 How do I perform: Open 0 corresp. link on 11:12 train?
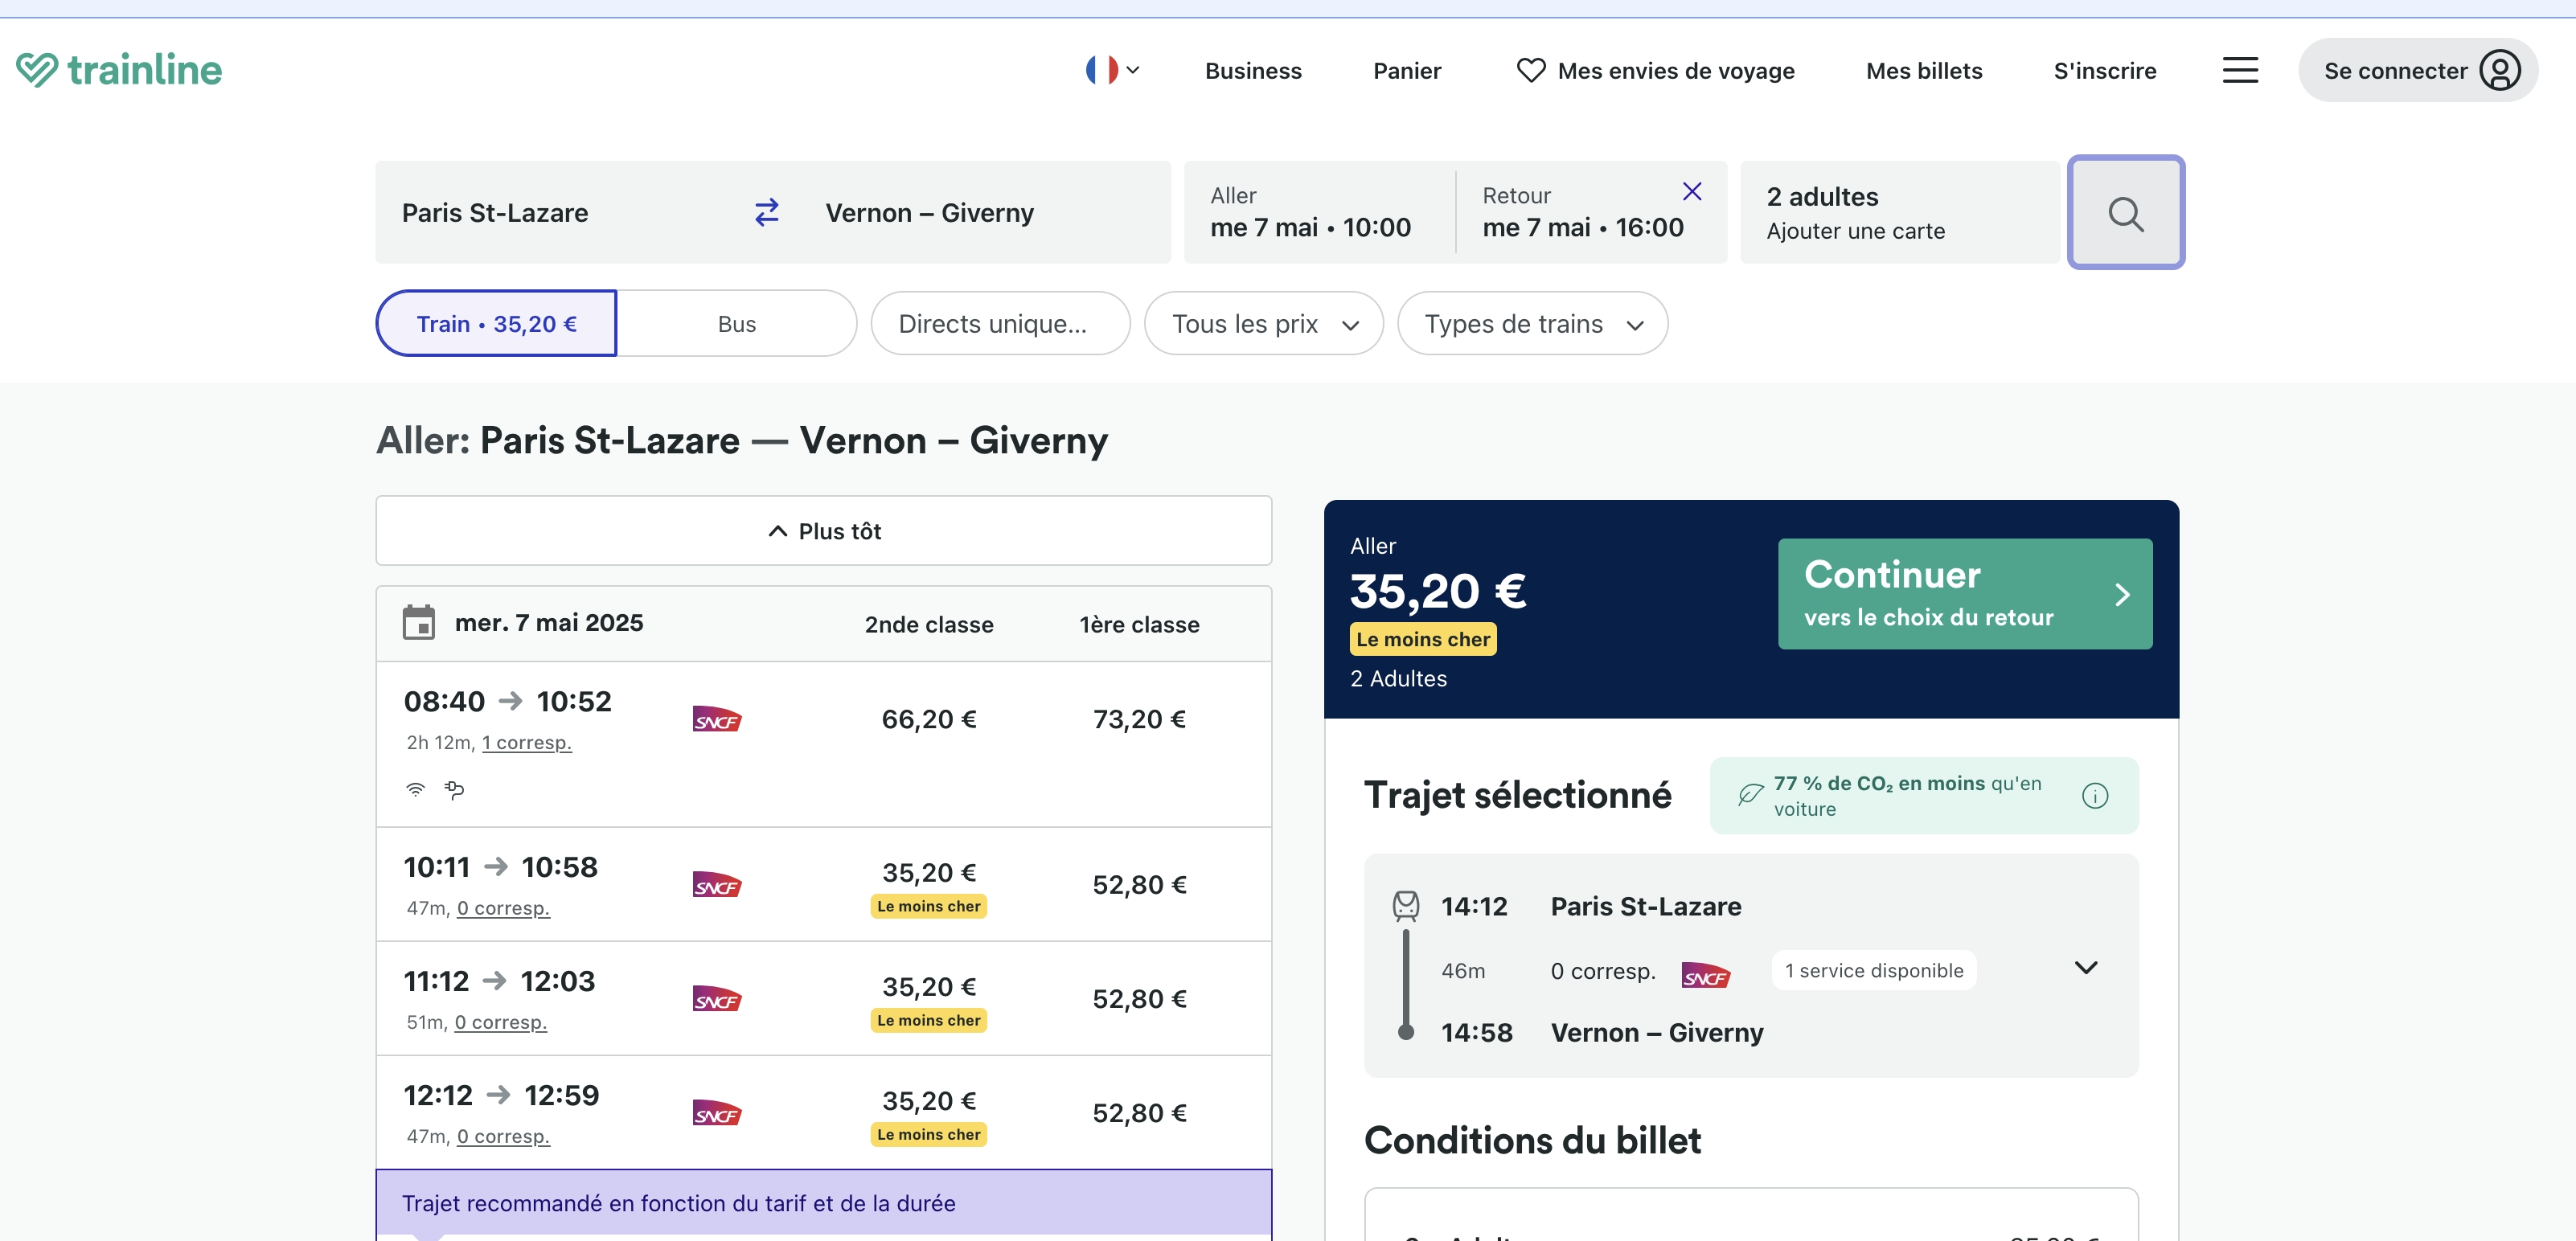(x=501, y=1022)
